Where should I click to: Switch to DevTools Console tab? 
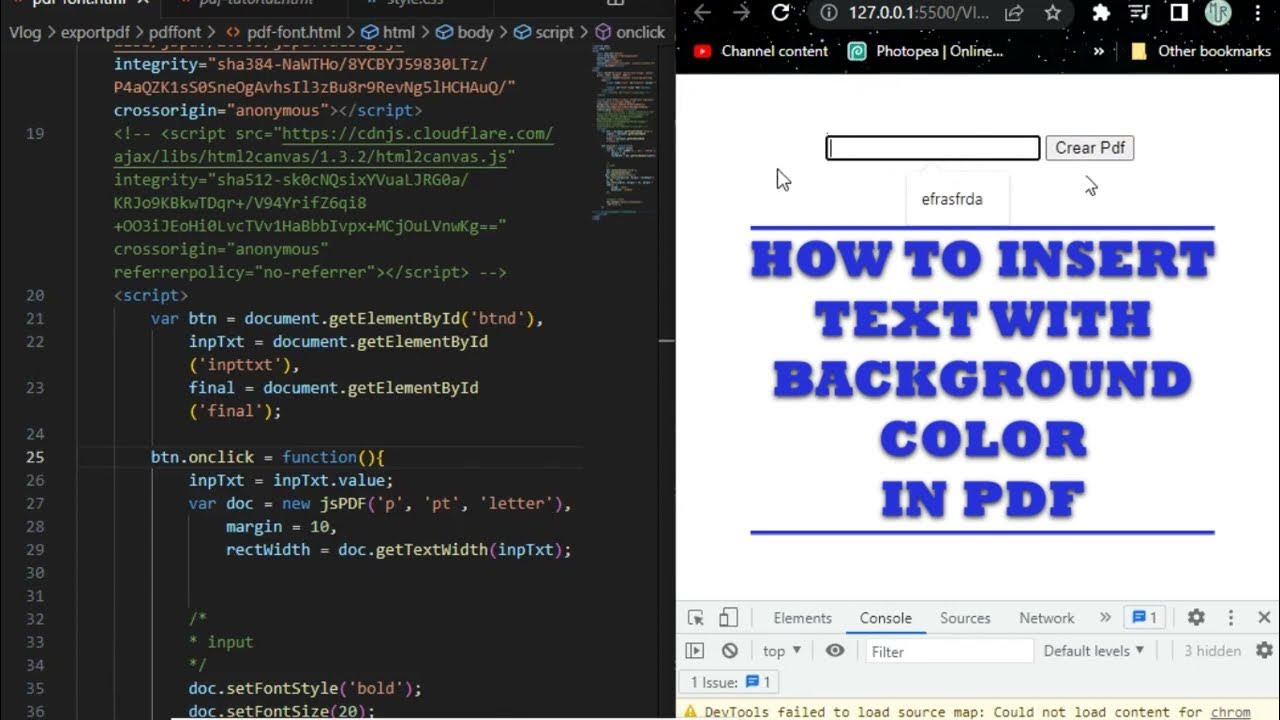886,618
